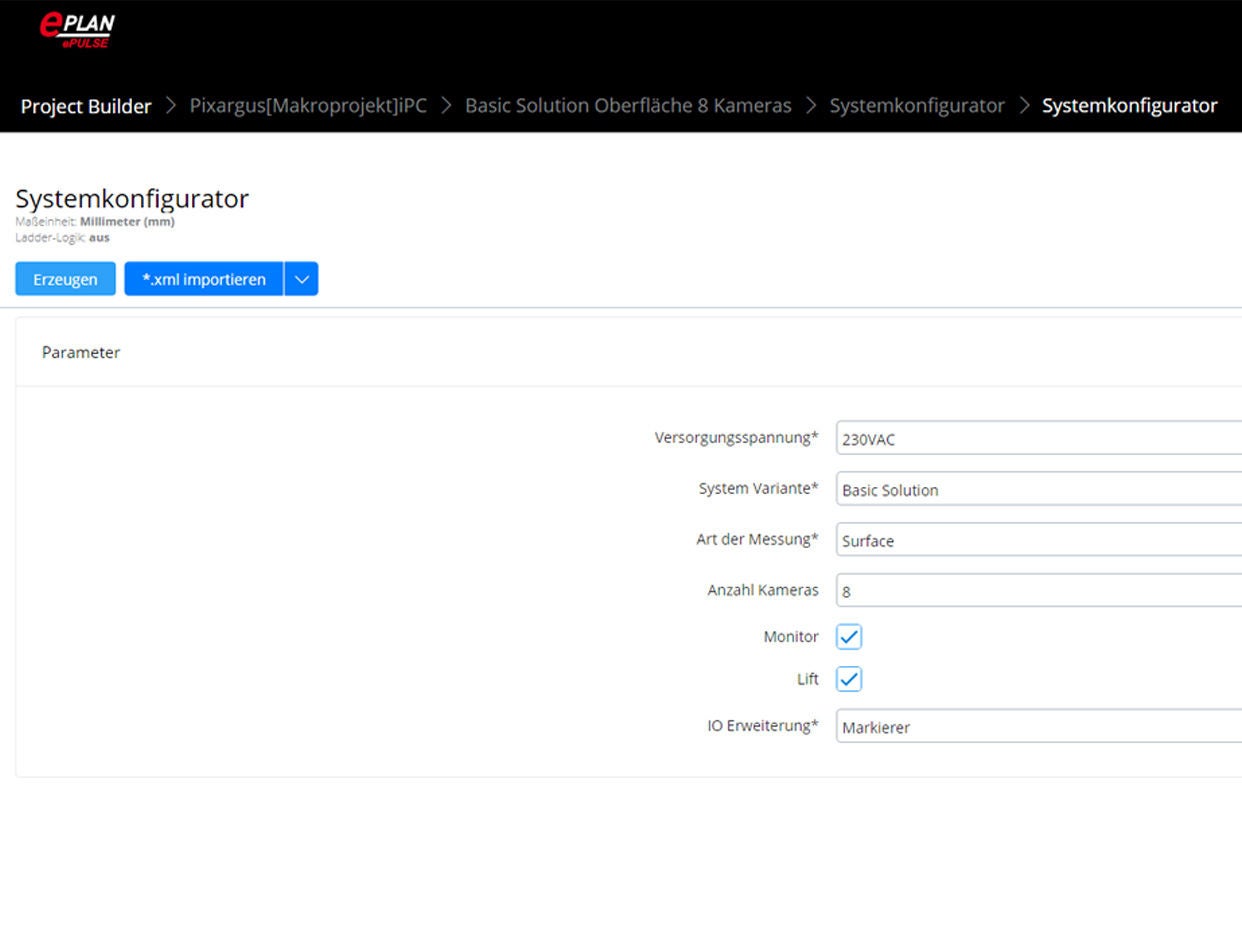Viewport: 1242px width, 934px height.
Task: Click the Erzeugen button
Action: [x=64, y=279]
